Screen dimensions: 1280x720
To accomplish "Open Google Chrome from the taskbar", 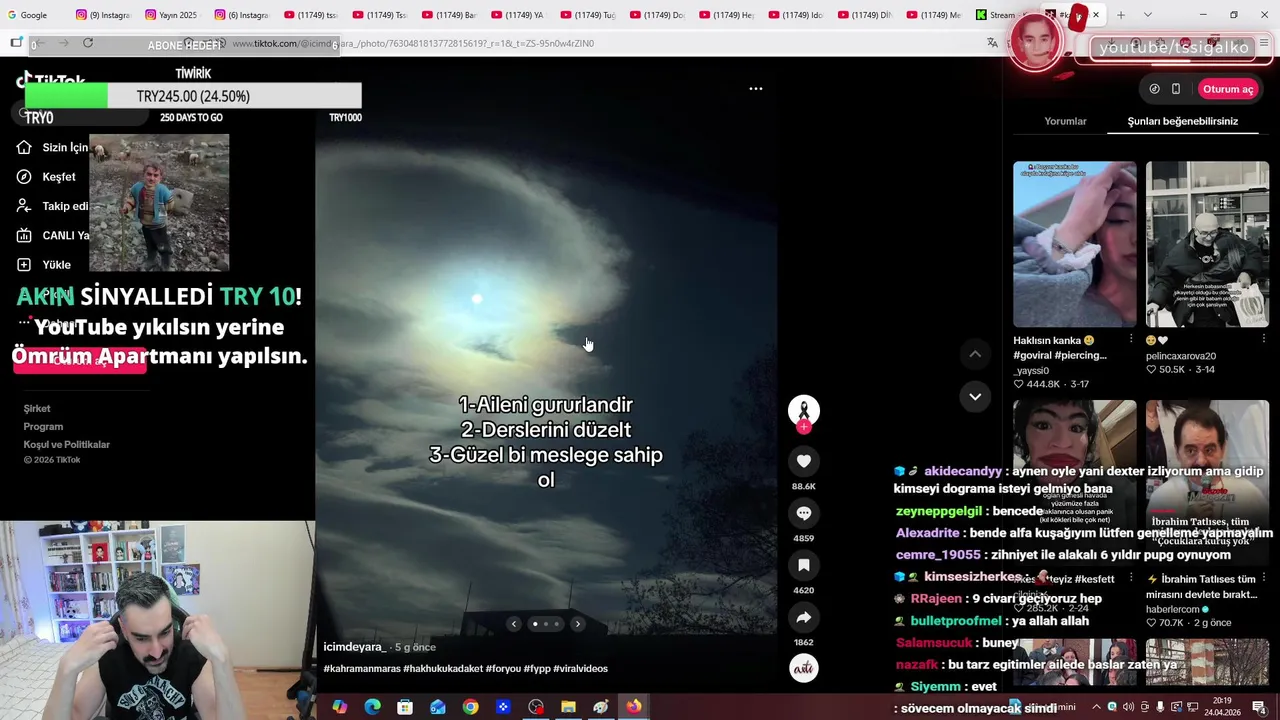I will (470, 707).
